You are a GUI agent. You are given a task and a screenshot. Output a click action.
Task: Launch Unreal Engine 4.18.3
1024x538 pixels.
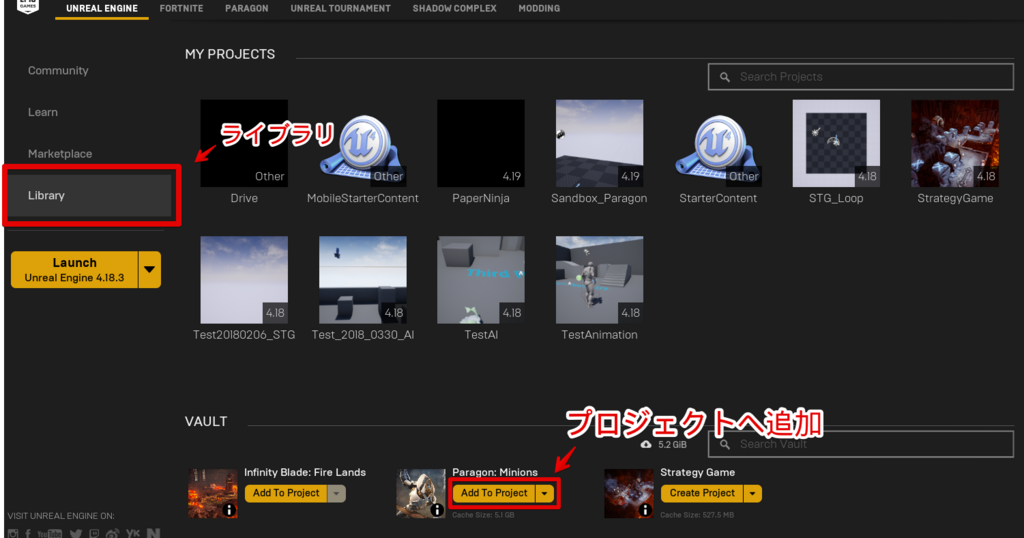(x=74, y=270)
